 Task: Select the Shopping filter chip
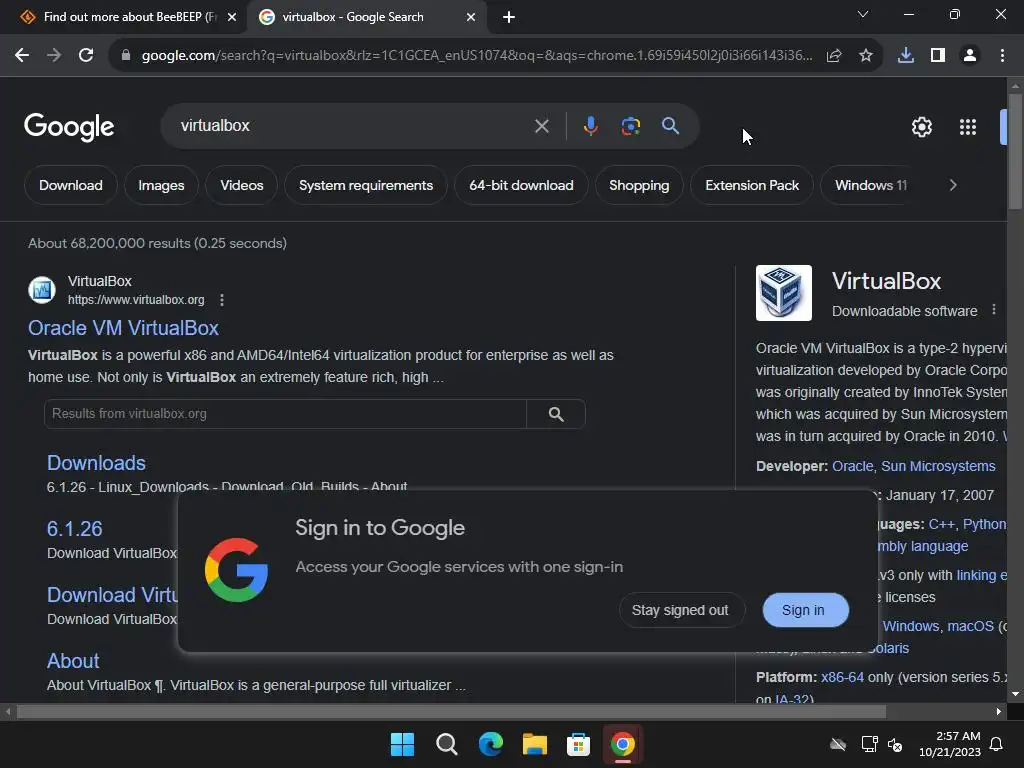point(639,185)
